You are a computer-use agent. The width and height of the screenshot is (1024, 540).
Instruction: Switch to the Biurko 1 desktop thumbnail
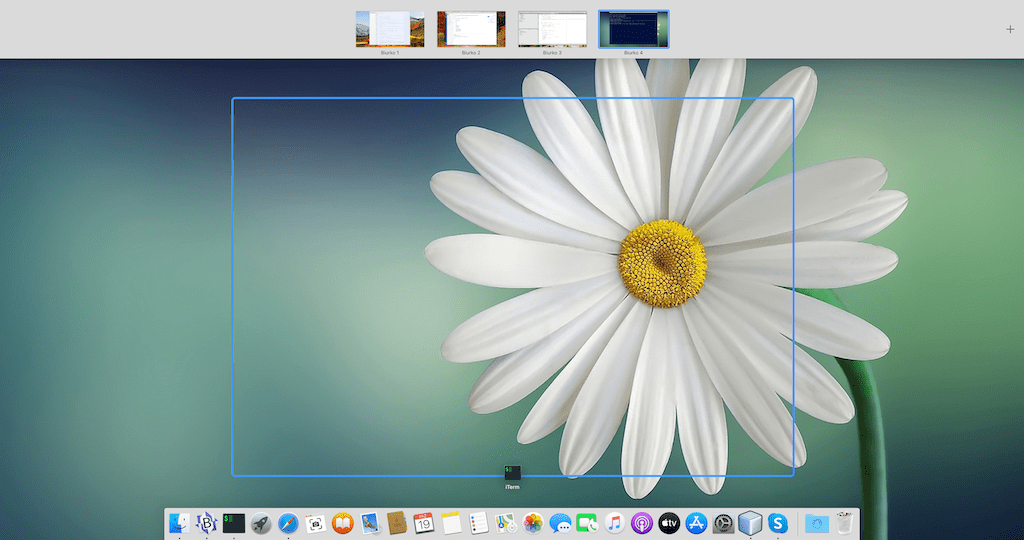click(x=390, y=29)
